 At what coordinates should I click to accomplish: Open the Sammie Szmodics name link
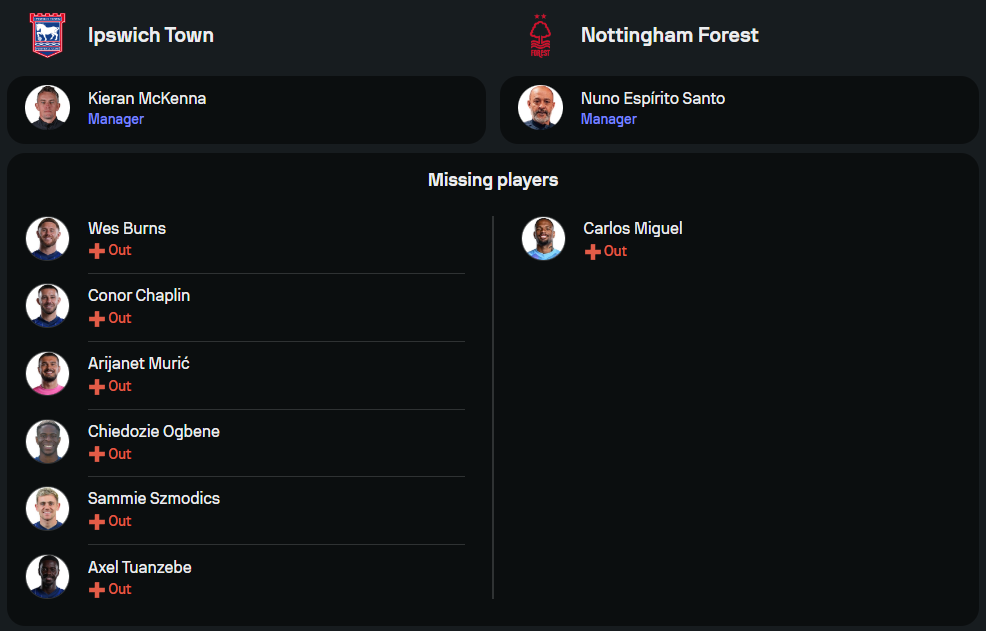coord(153,498)
